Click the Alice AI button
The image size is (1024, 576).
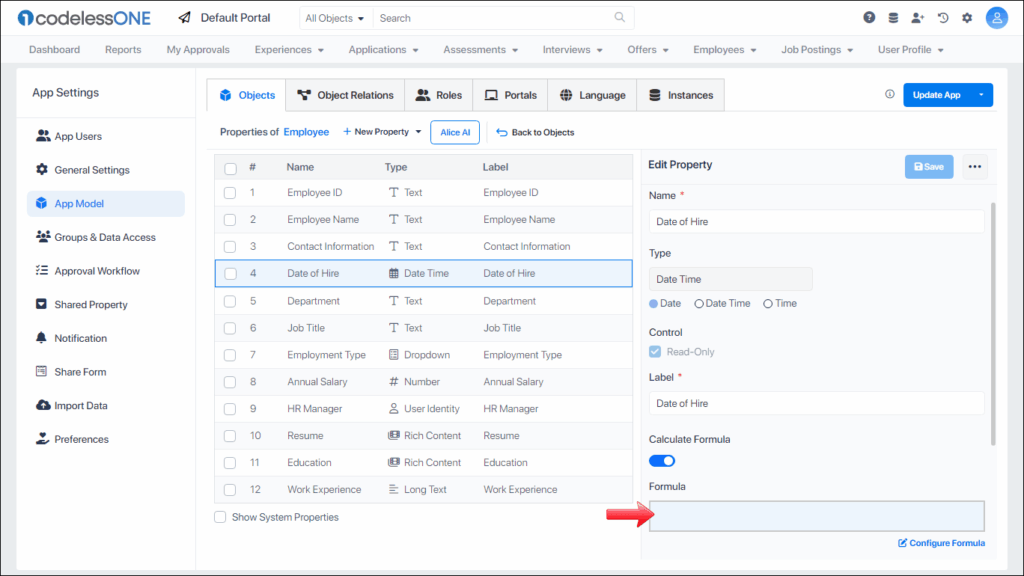[x=455, y=132]
